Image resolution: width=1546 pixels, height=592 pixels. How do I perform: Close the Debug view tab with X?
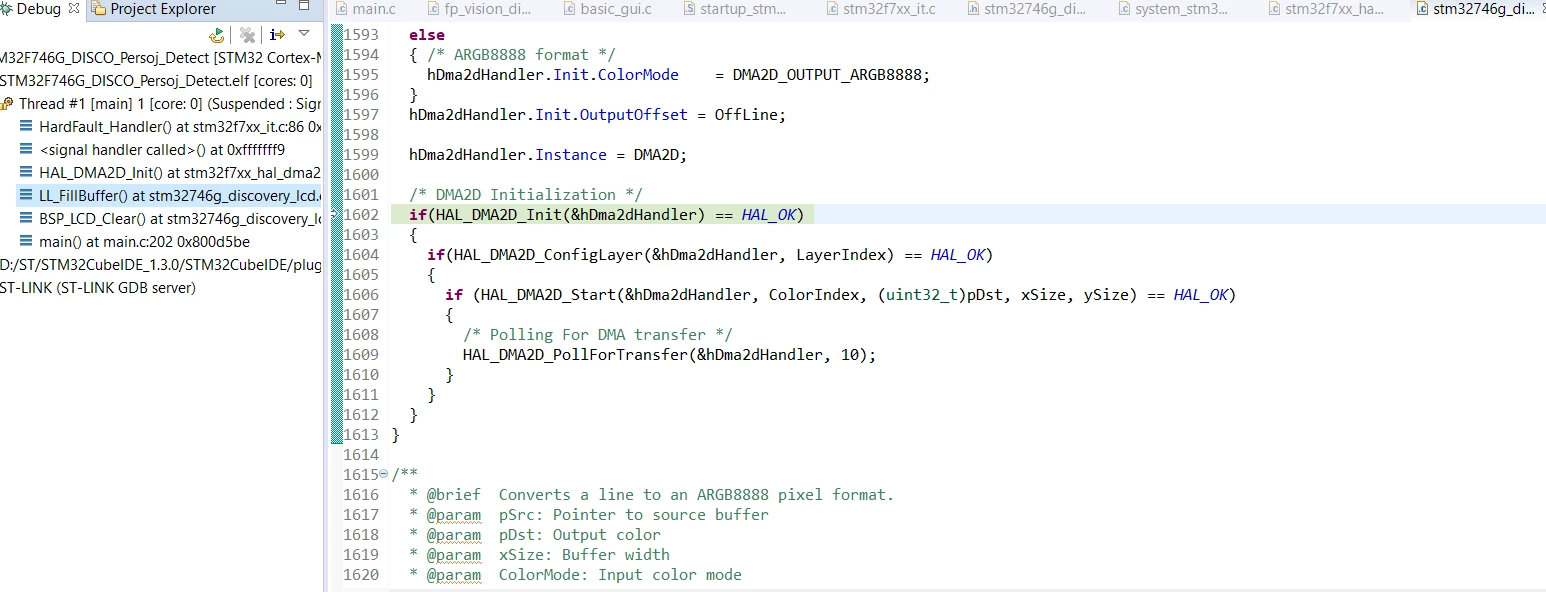point(74,8)
